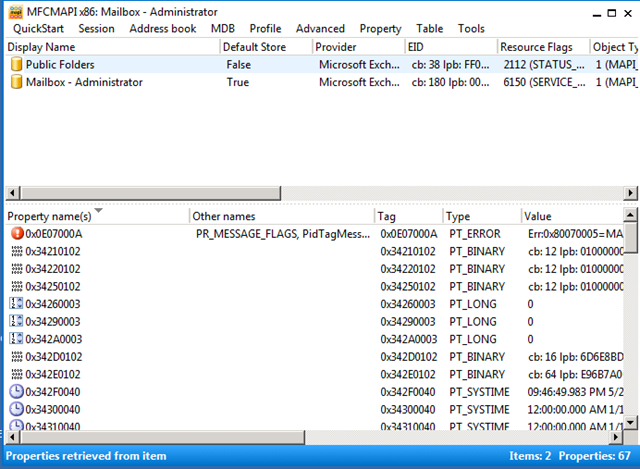Open the Address book menu
Viewport: 640px width, 469px height.
163,29
